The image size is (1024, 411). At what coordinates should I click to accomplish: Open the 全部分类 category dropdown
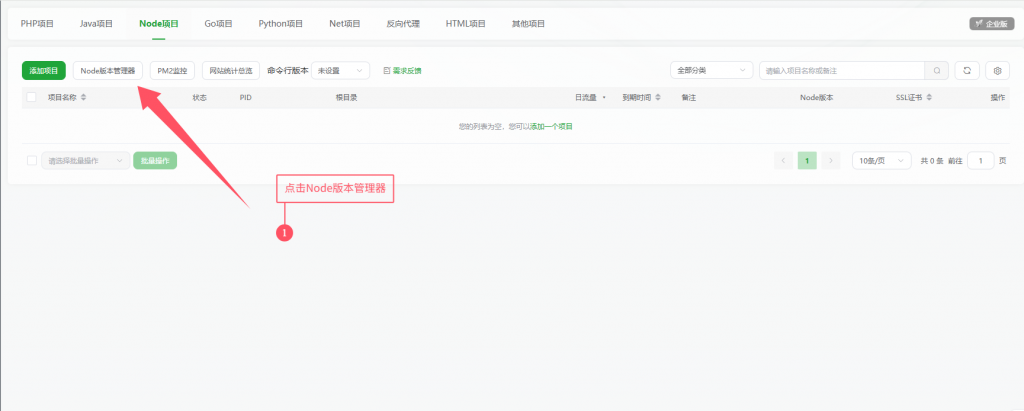[x=711, y=70]
